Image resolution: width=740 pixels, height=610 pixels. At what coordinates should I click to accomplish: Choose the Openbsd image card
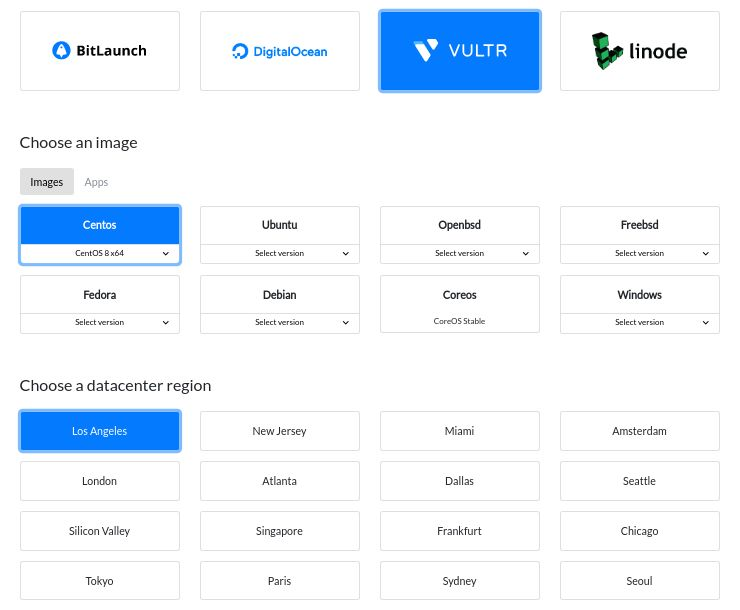(460, 226)
